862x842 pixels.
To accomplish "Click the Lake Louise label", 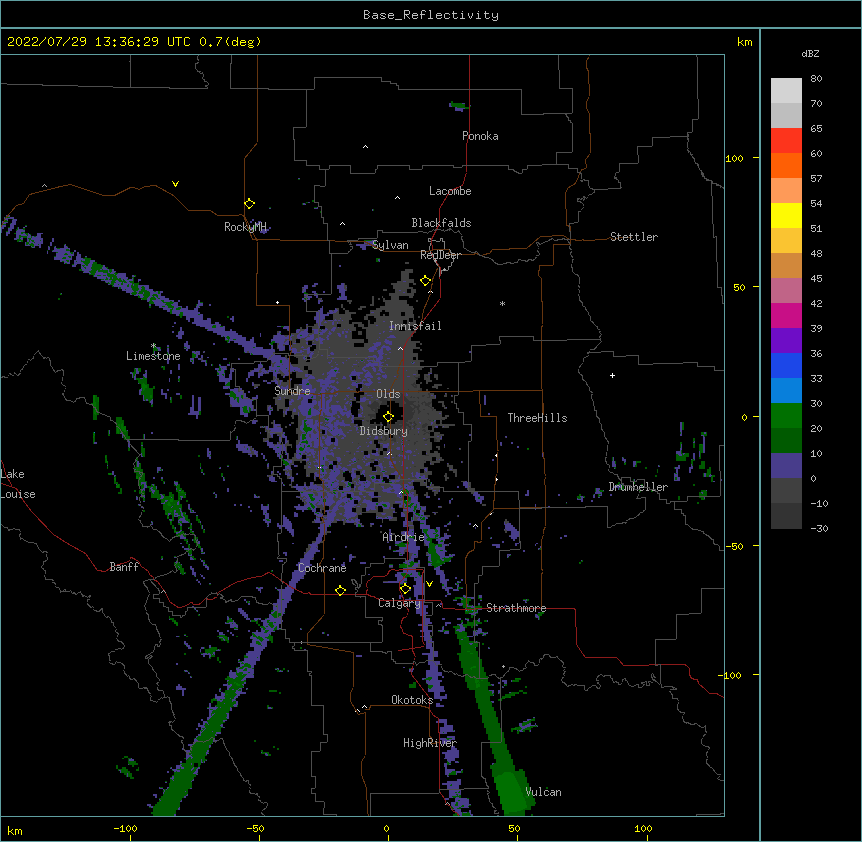I will [x=18, y=484].
